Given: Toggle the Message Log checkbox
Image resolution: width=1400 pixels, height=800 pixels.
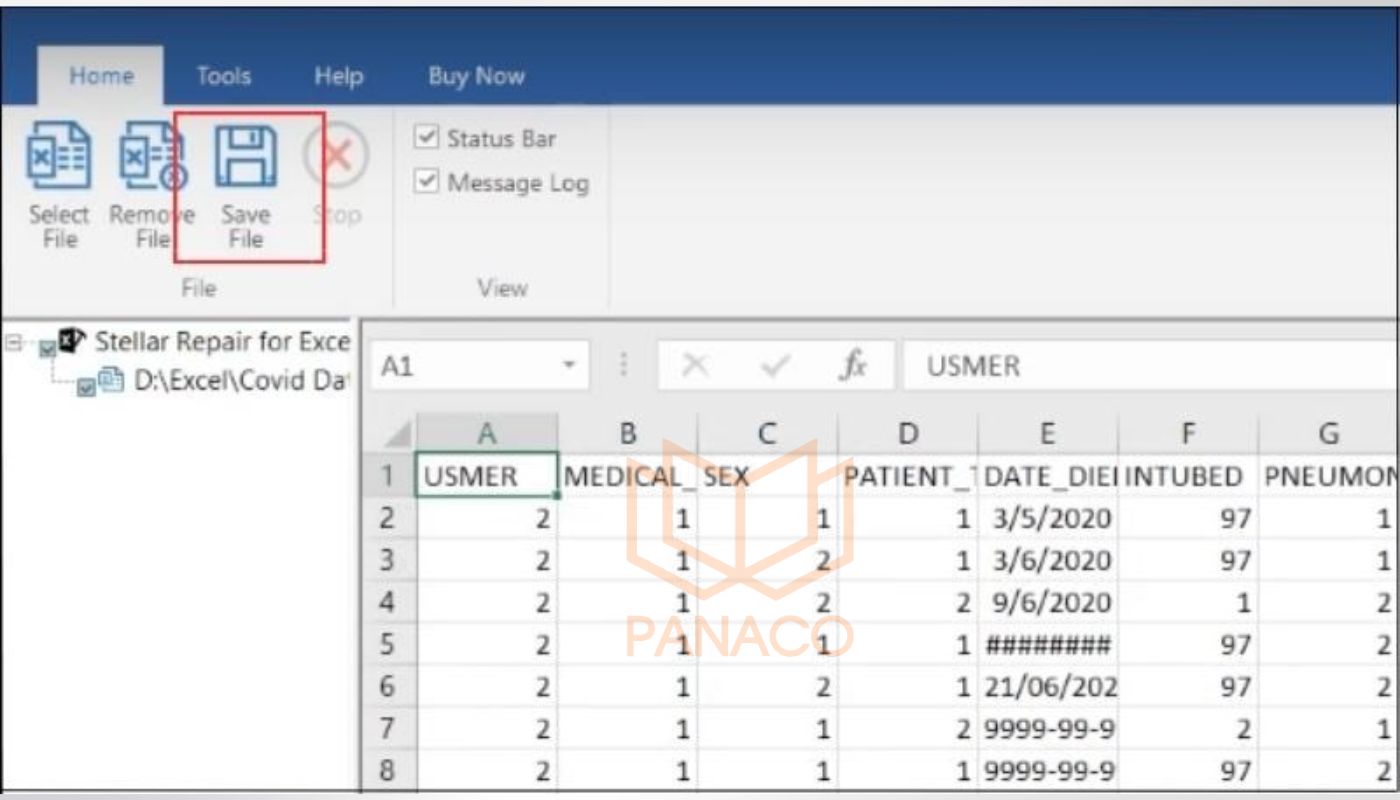Looking at the screenshot, I should (427, 182).
